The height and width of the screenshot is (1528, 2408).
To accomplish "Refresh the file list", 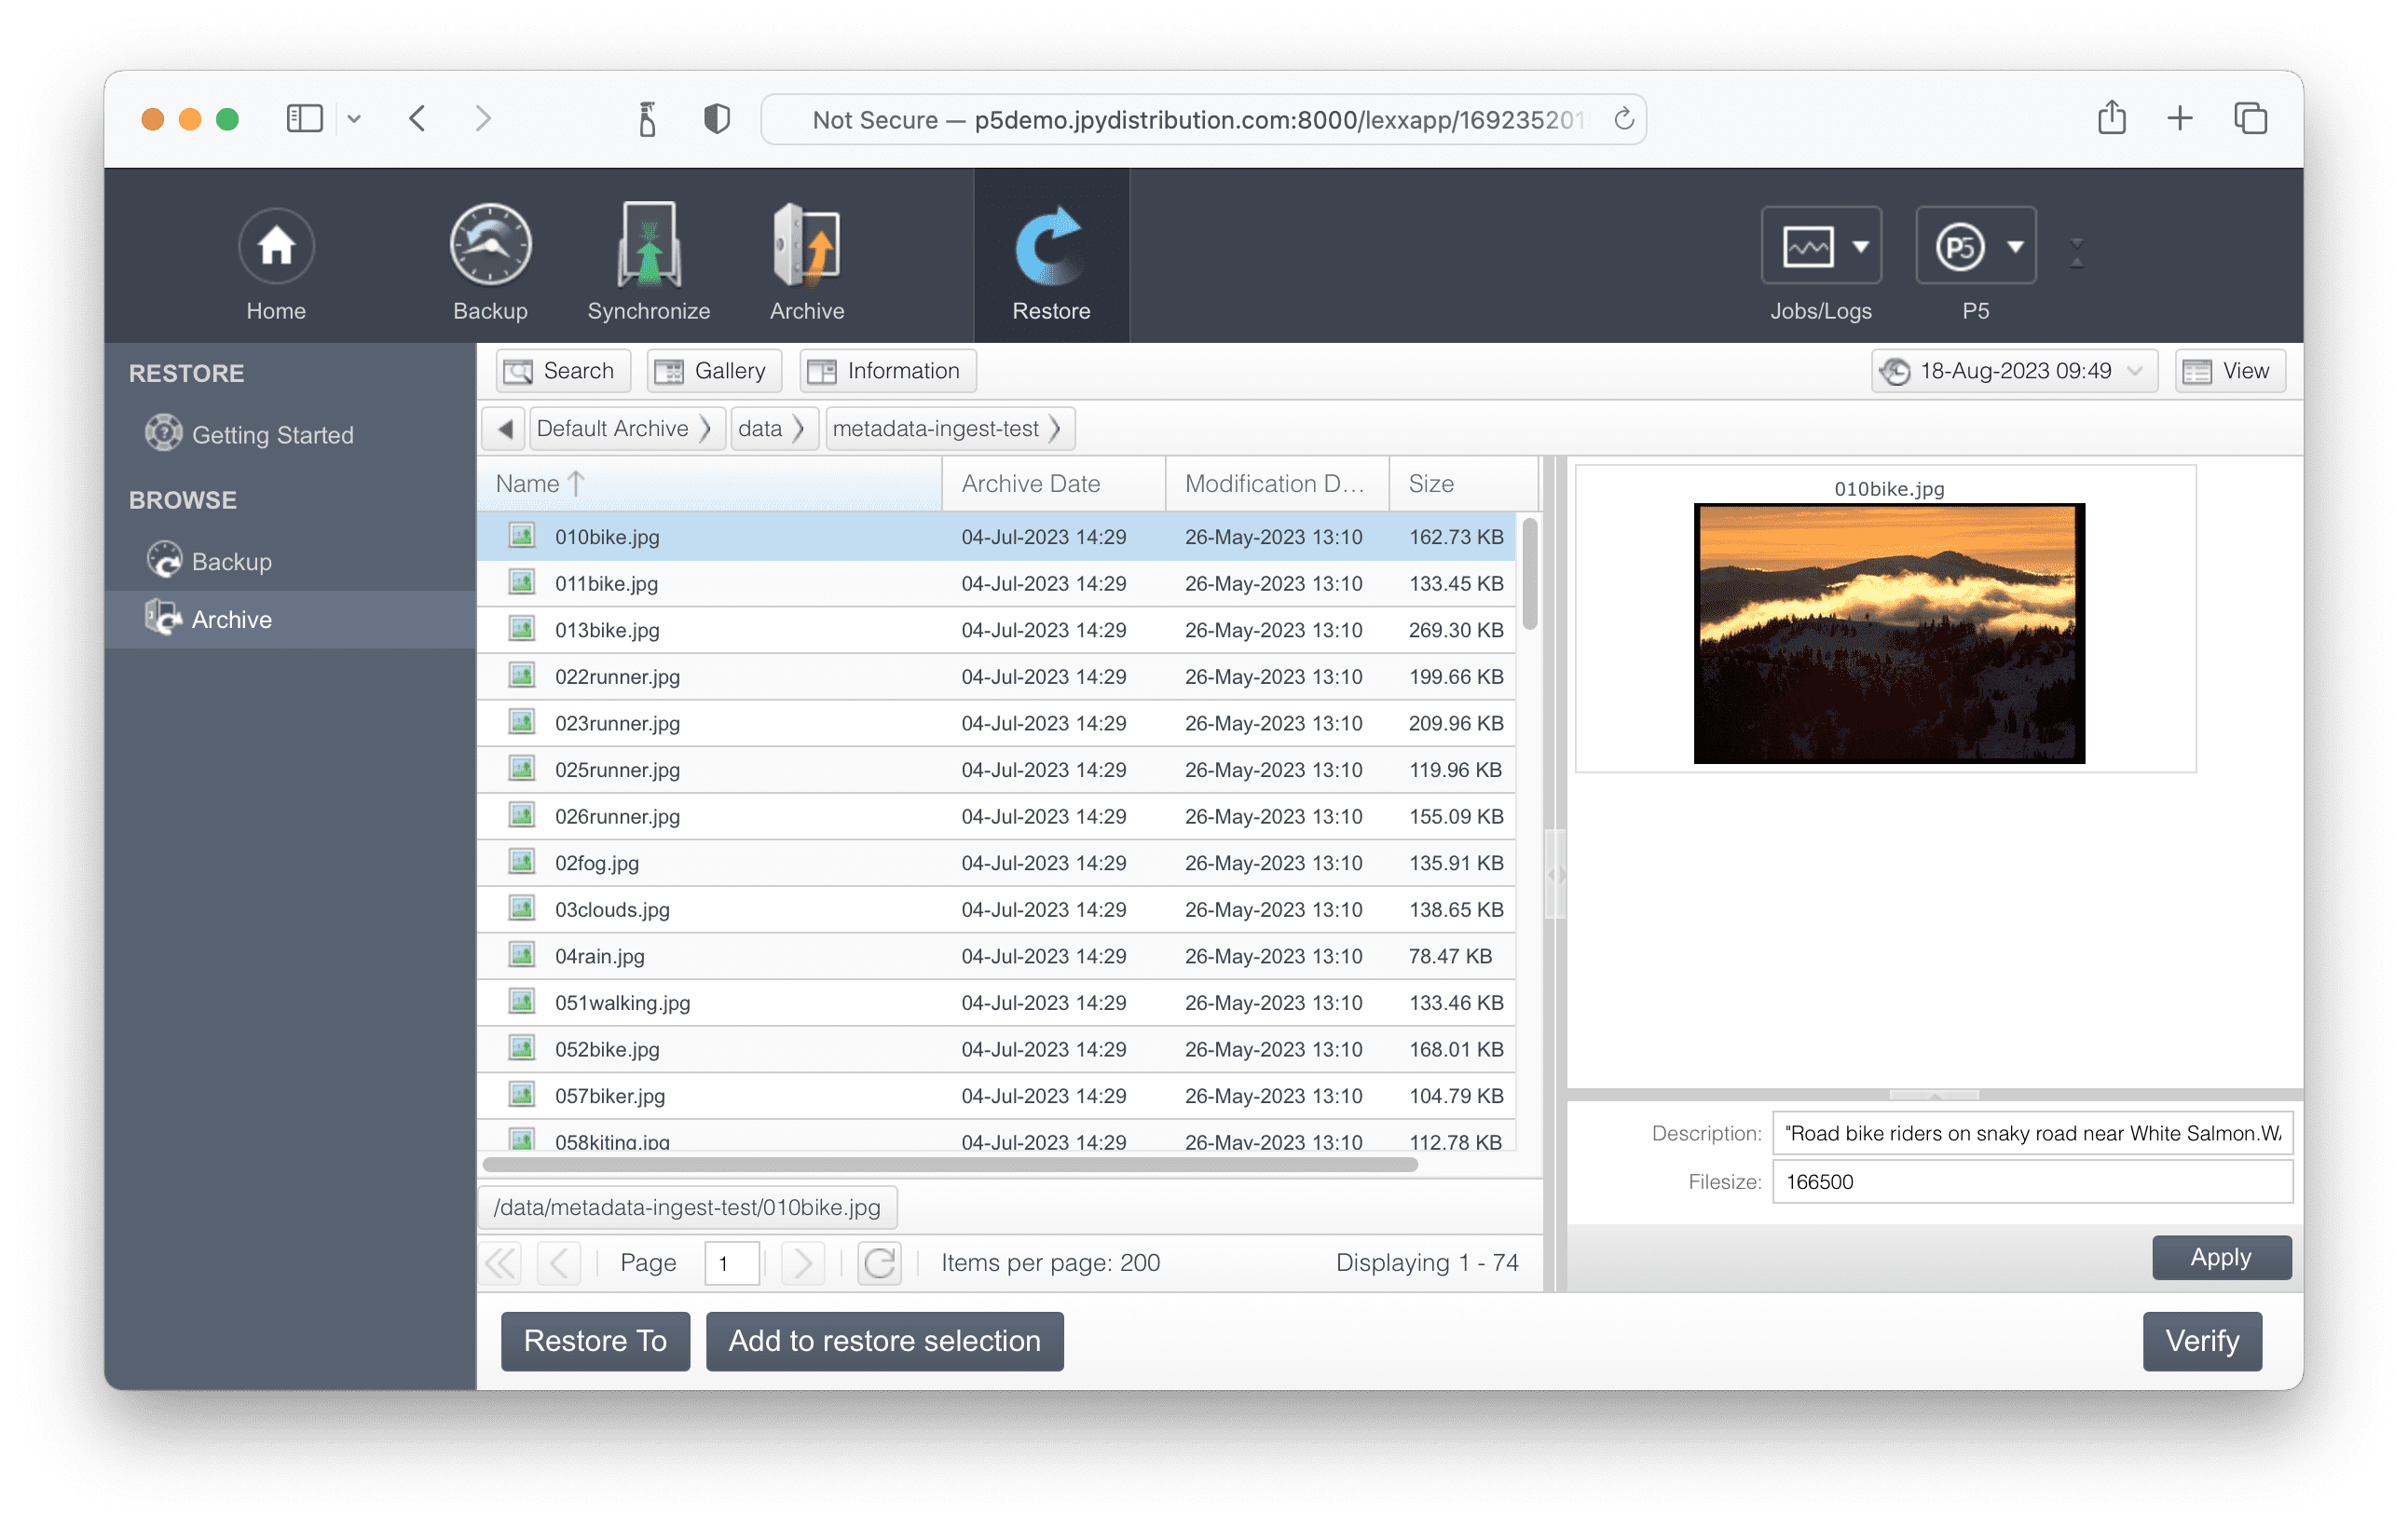I will coord(879,1263).
